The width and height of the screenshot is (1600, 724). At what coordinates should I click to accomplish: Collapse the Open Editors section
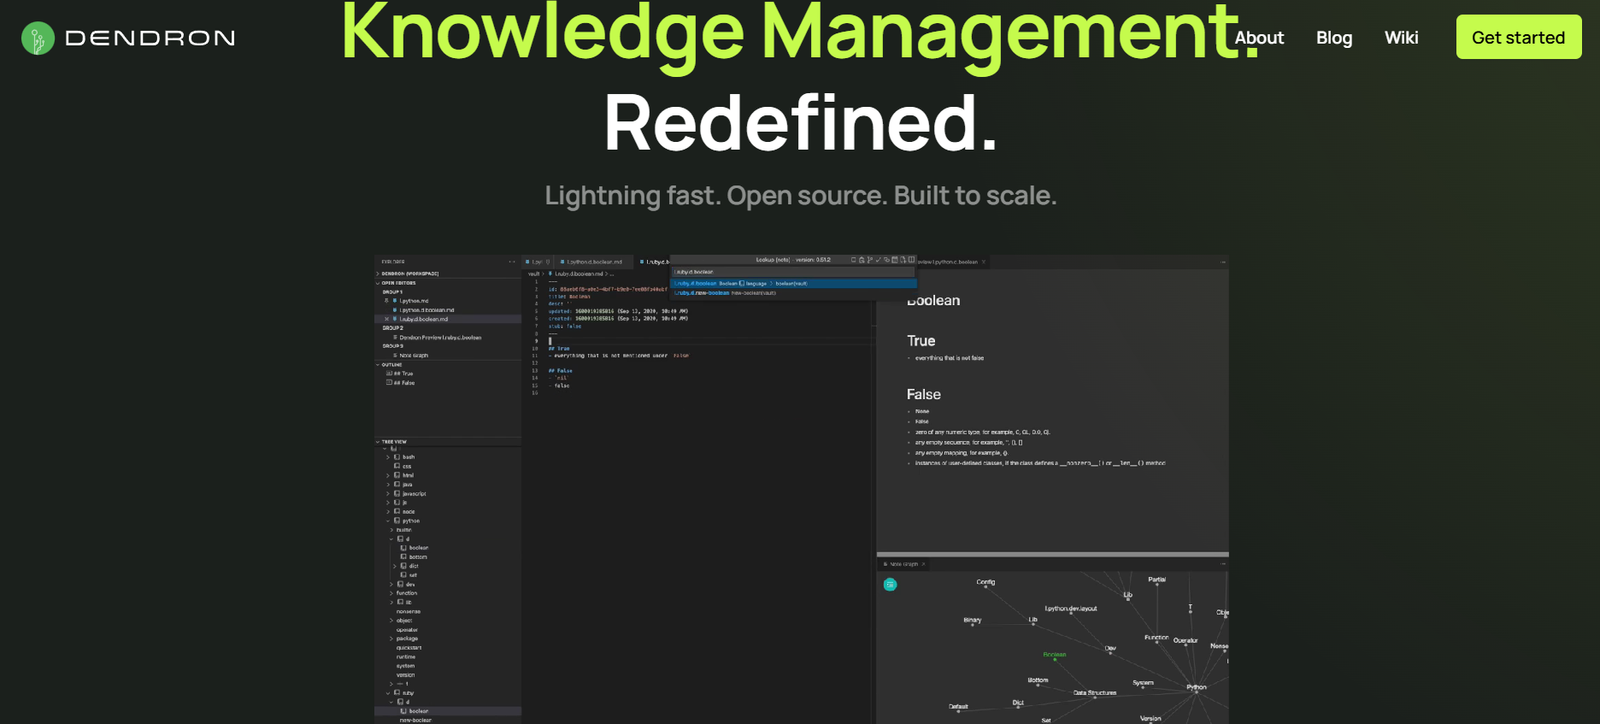click(378, 283)
